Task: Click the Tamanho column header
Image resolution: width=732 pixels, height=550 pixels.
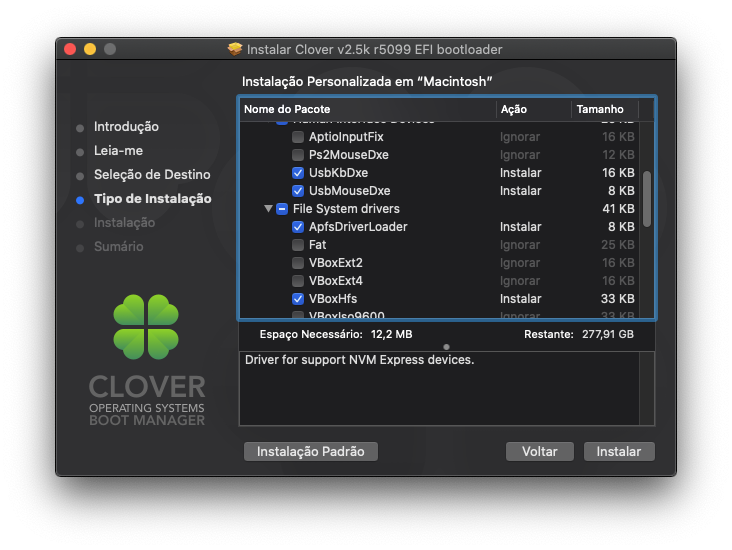Action: (x=605, y=109)
